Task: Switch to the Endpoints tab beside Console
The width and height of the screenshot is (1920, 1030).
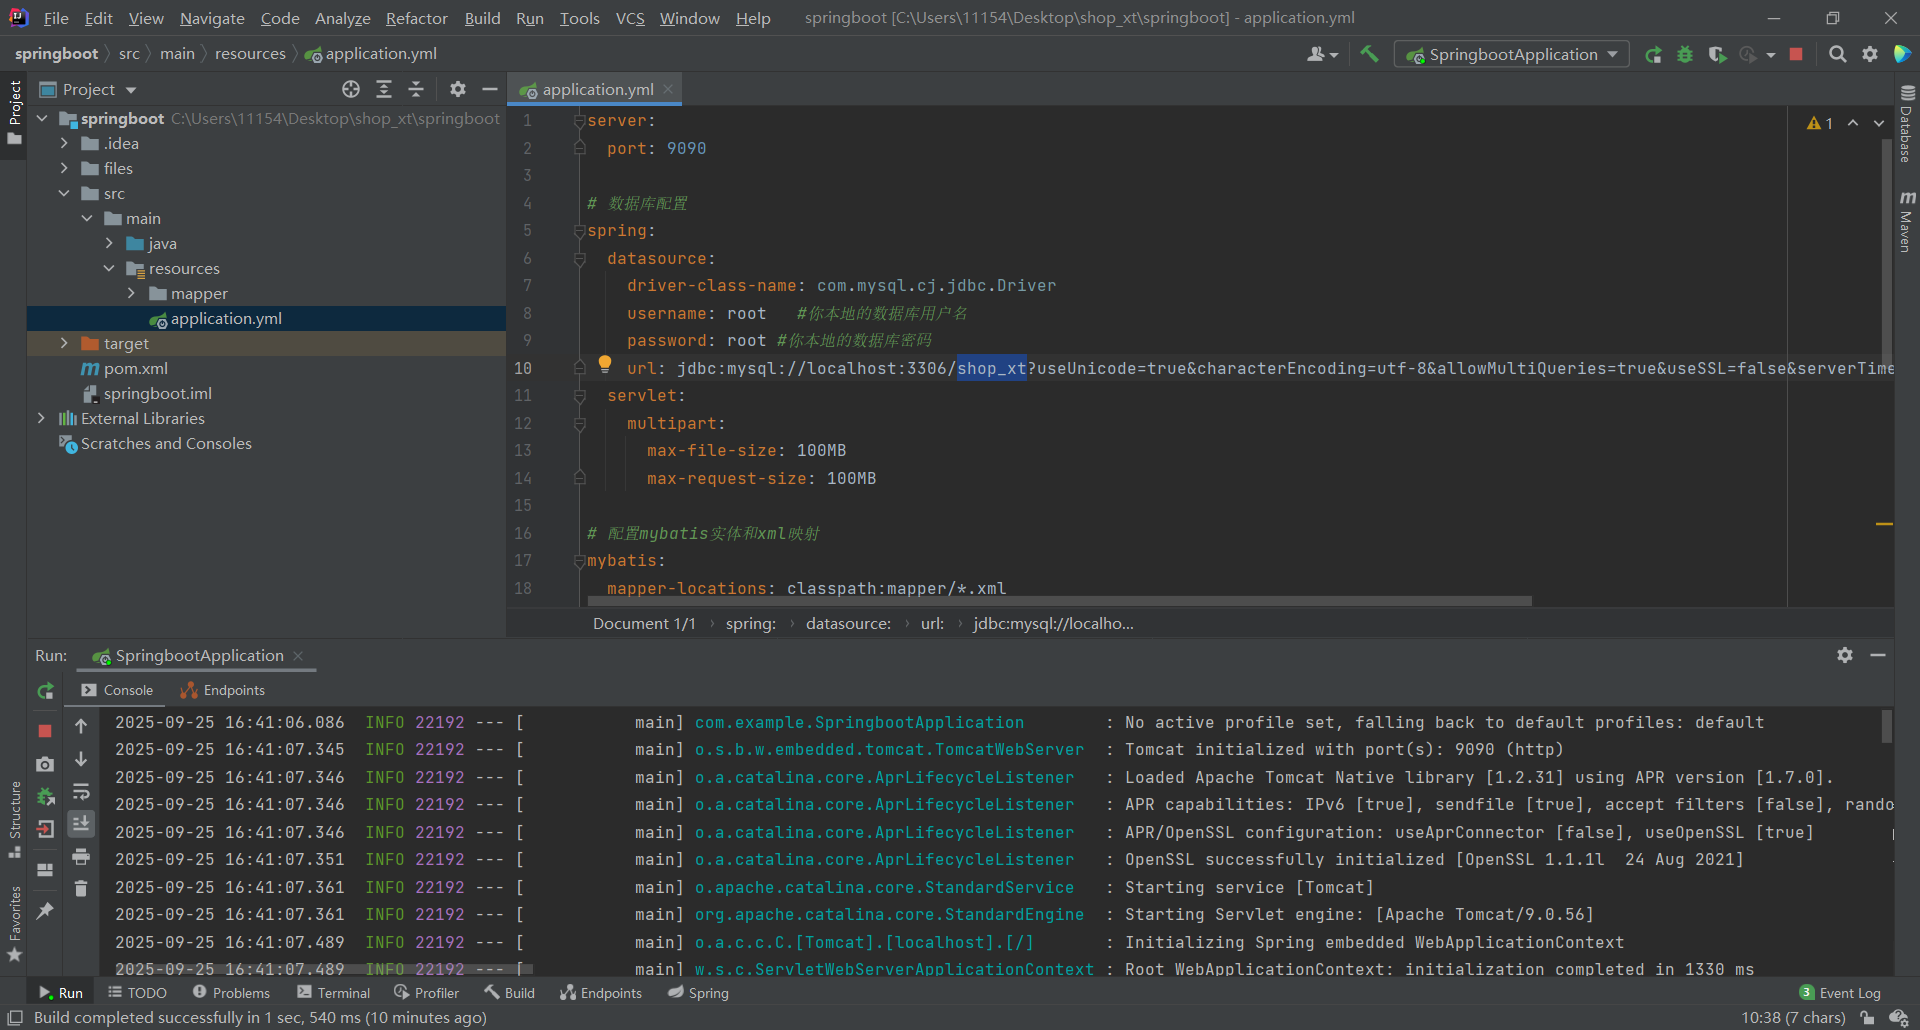Action: [222, 691]
